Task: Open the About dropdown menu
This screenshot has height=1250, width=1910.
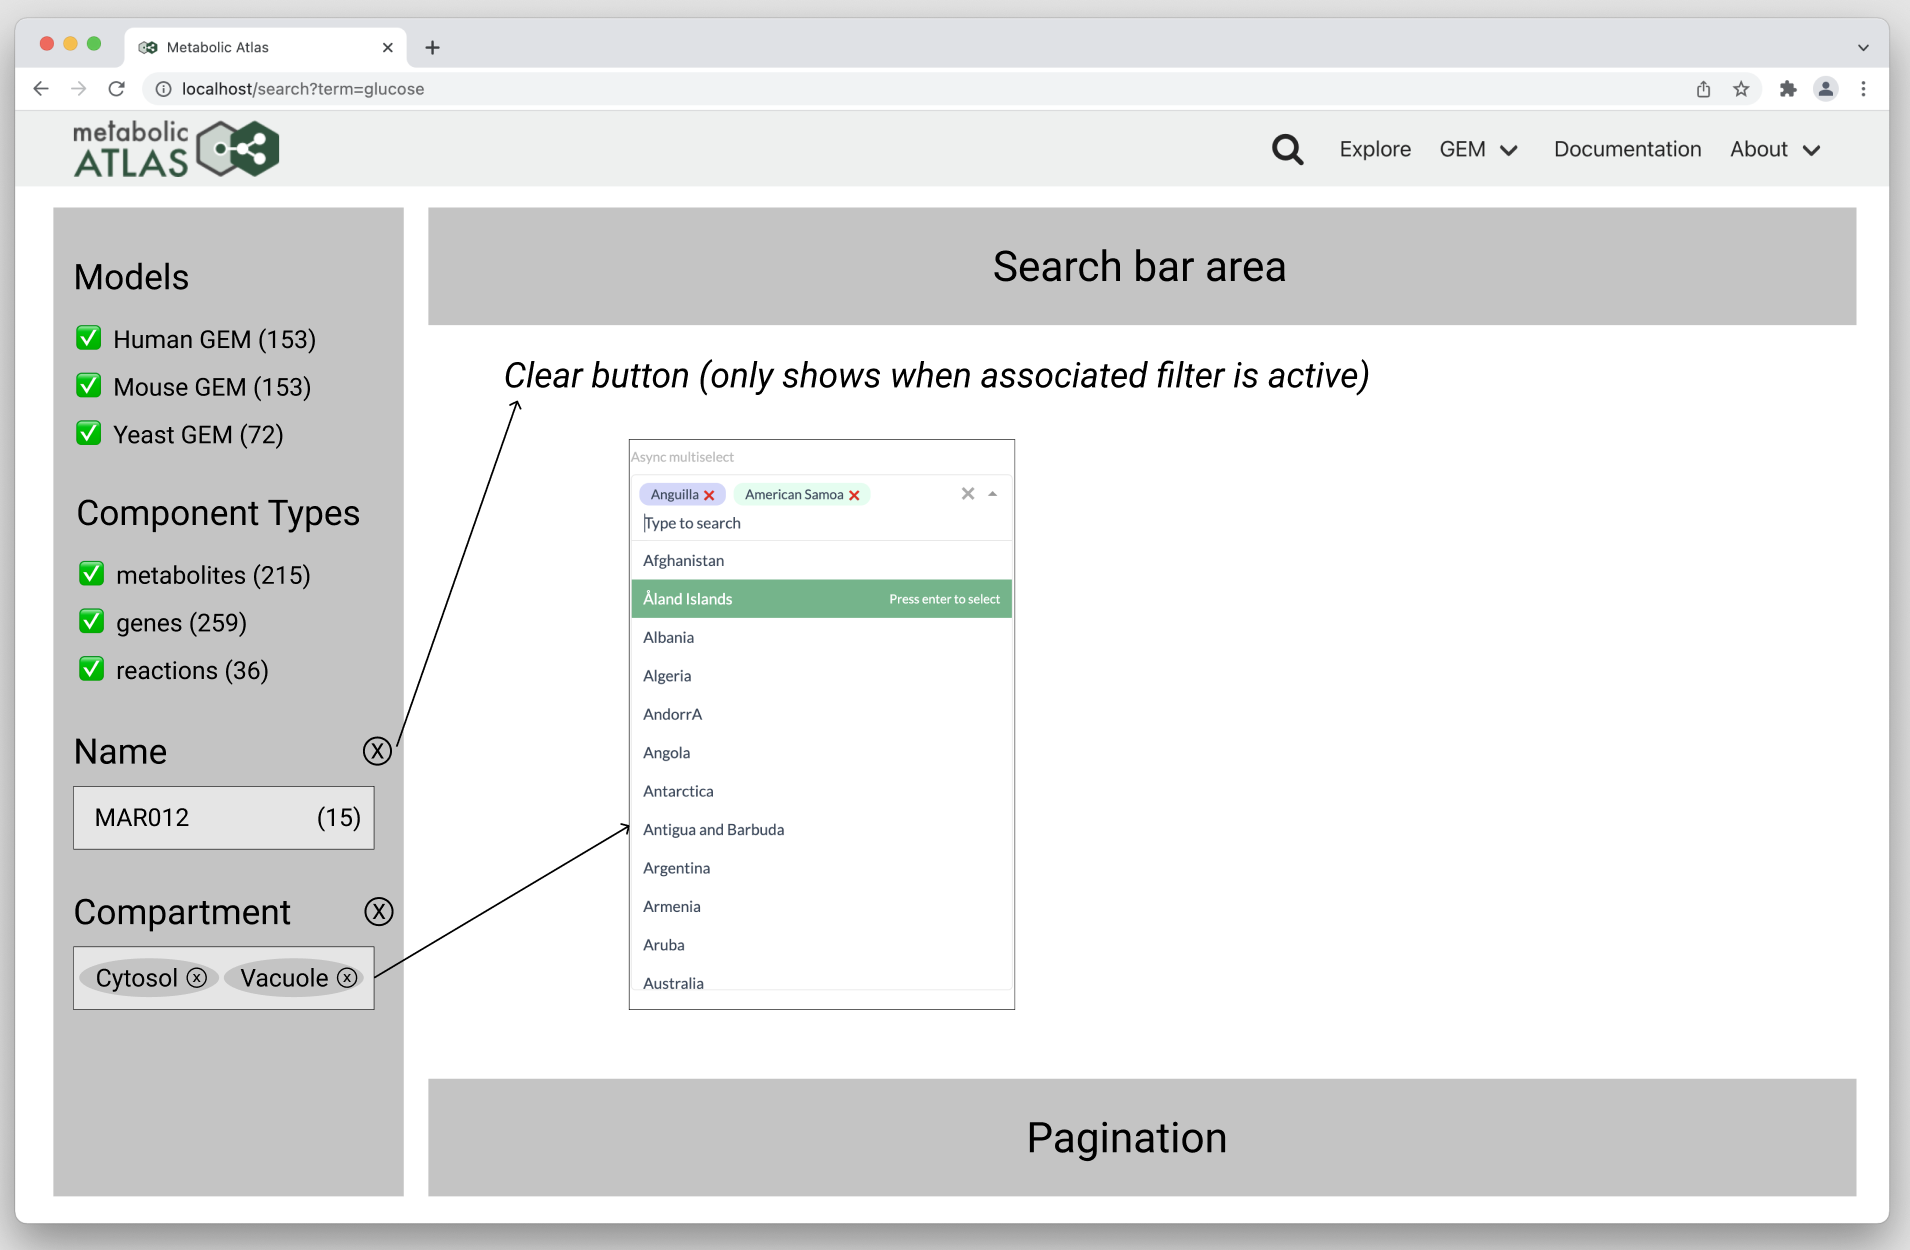Action: coord(1774,149)
